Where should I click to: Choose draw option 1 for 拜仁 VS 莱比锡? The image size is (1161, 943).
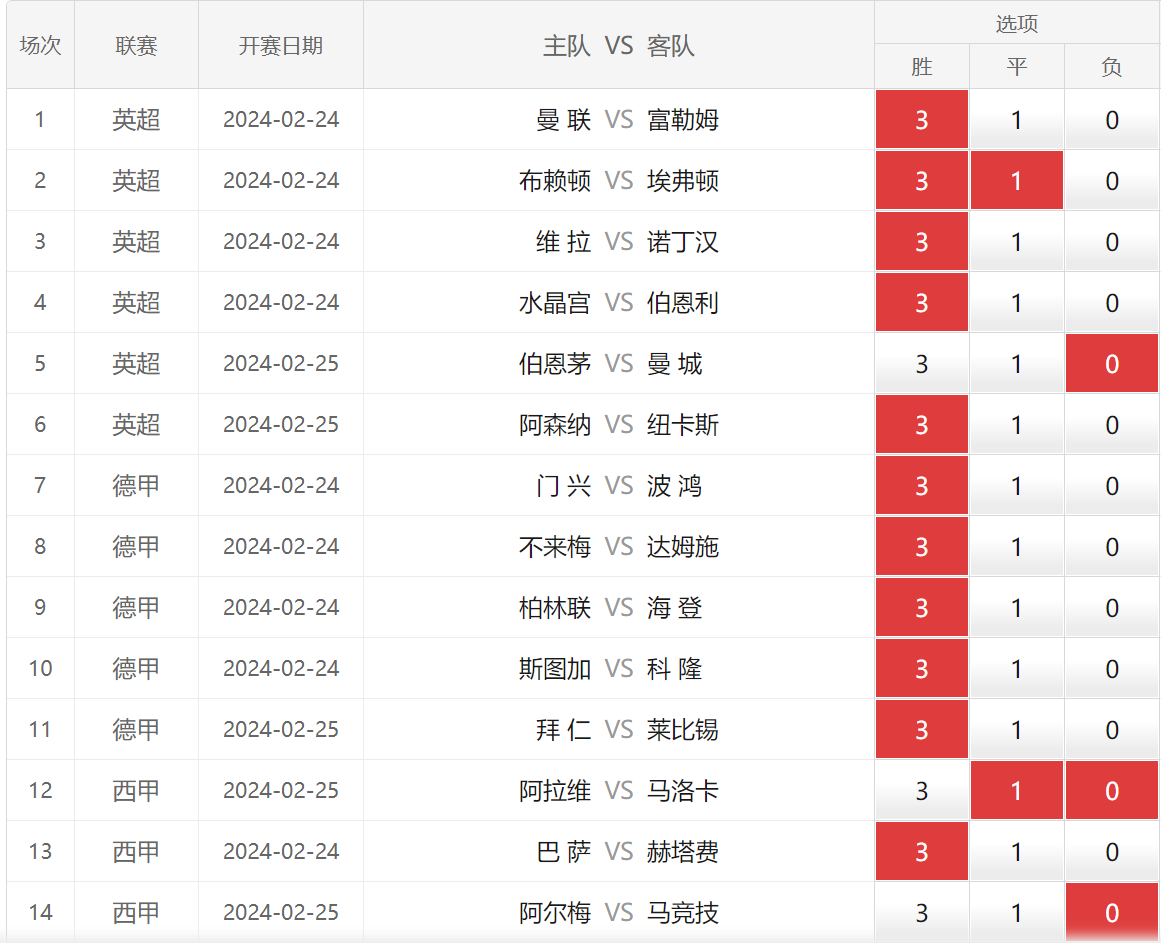pos(1017,729)
